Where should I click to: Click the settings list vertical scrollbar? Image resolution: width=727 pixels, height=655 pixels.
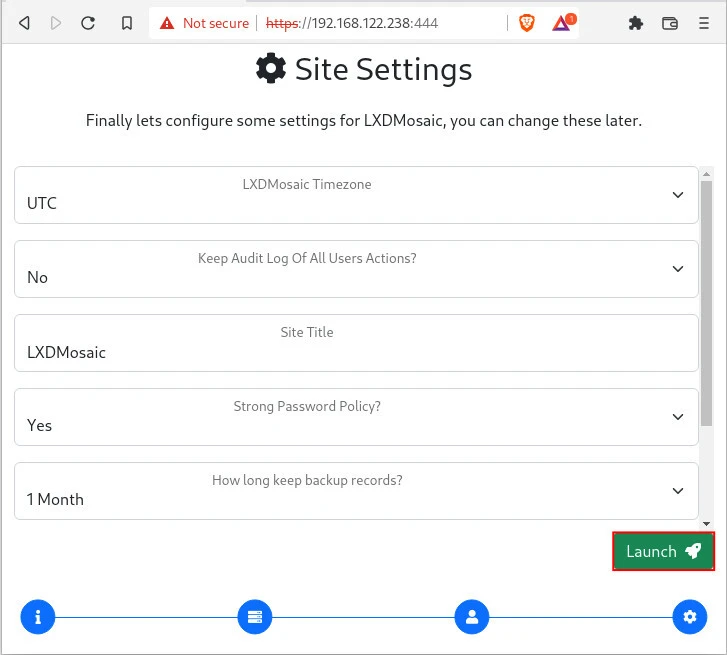[x=706, y=300]
